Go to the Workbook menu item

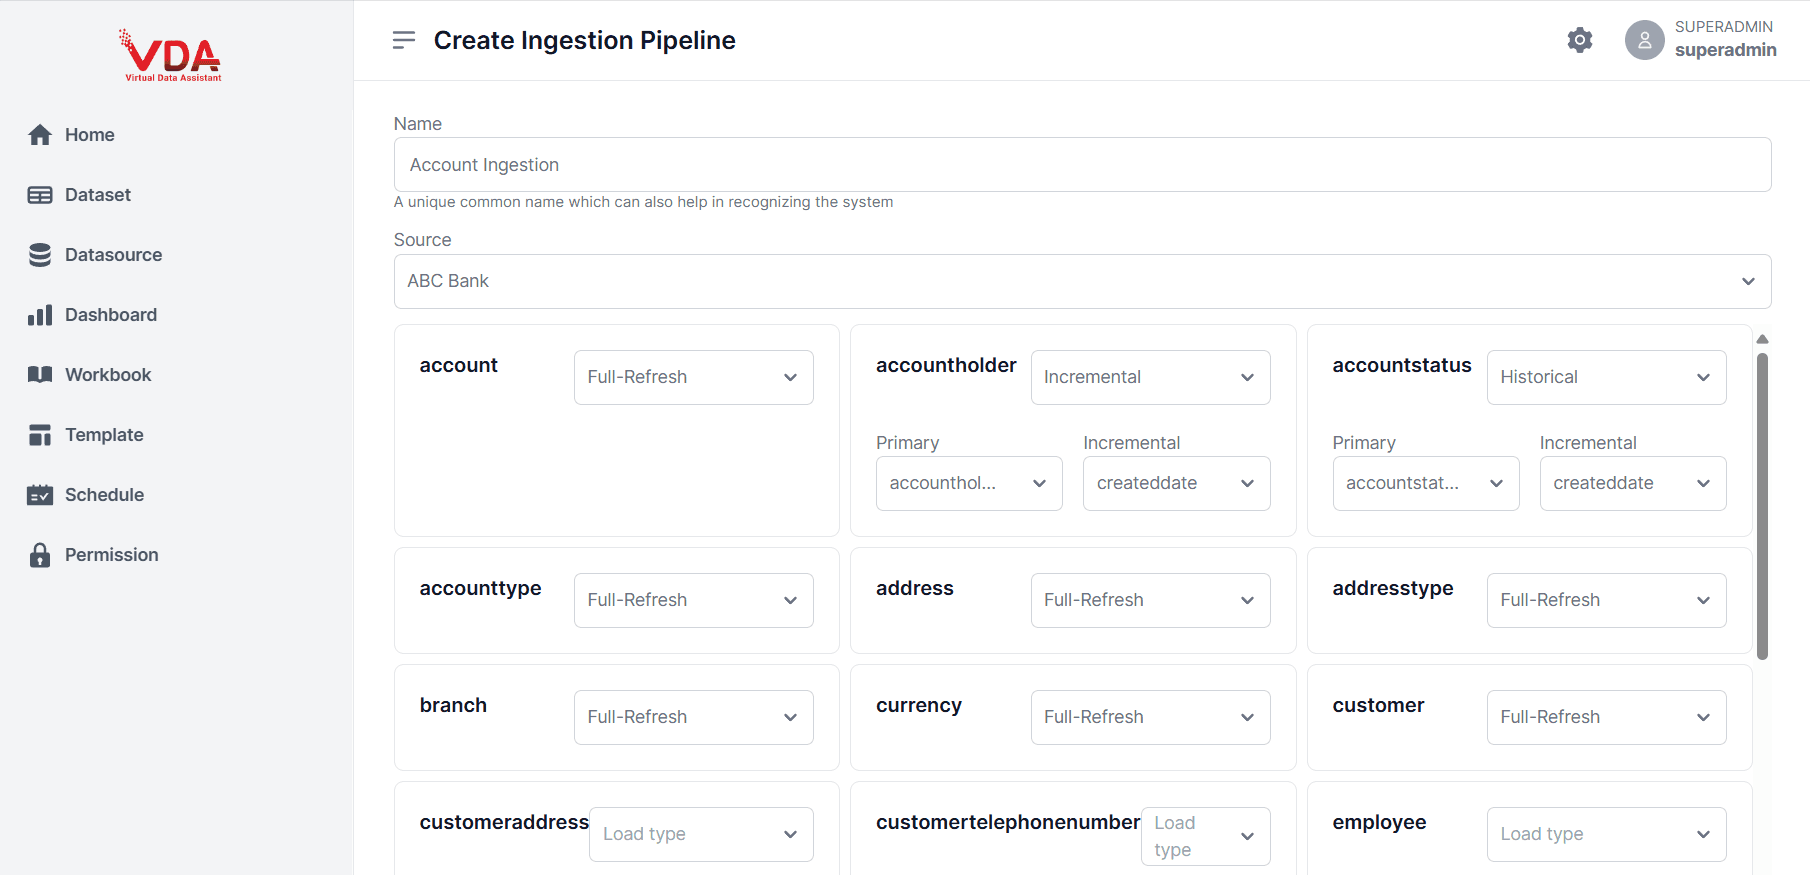click(108, 375)
